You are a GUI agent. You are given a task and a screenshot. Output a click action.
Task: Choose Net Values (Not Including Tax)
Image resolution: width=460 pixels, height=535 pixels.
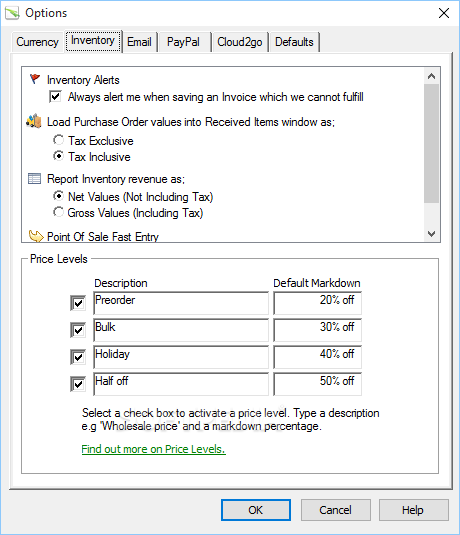pyautogui.click(x=58, y=196)
